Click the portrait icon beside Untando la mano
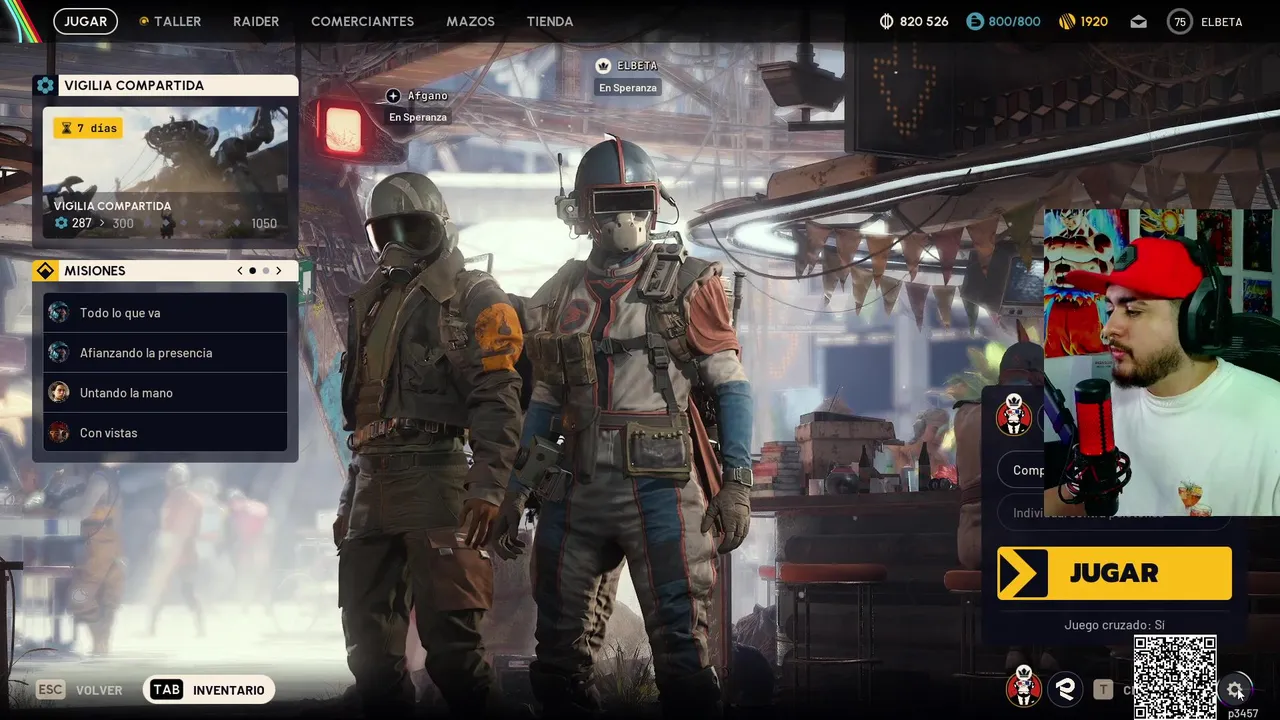Image resolution: width=1280 pixels, height=720 pixels. pos(59,393)
